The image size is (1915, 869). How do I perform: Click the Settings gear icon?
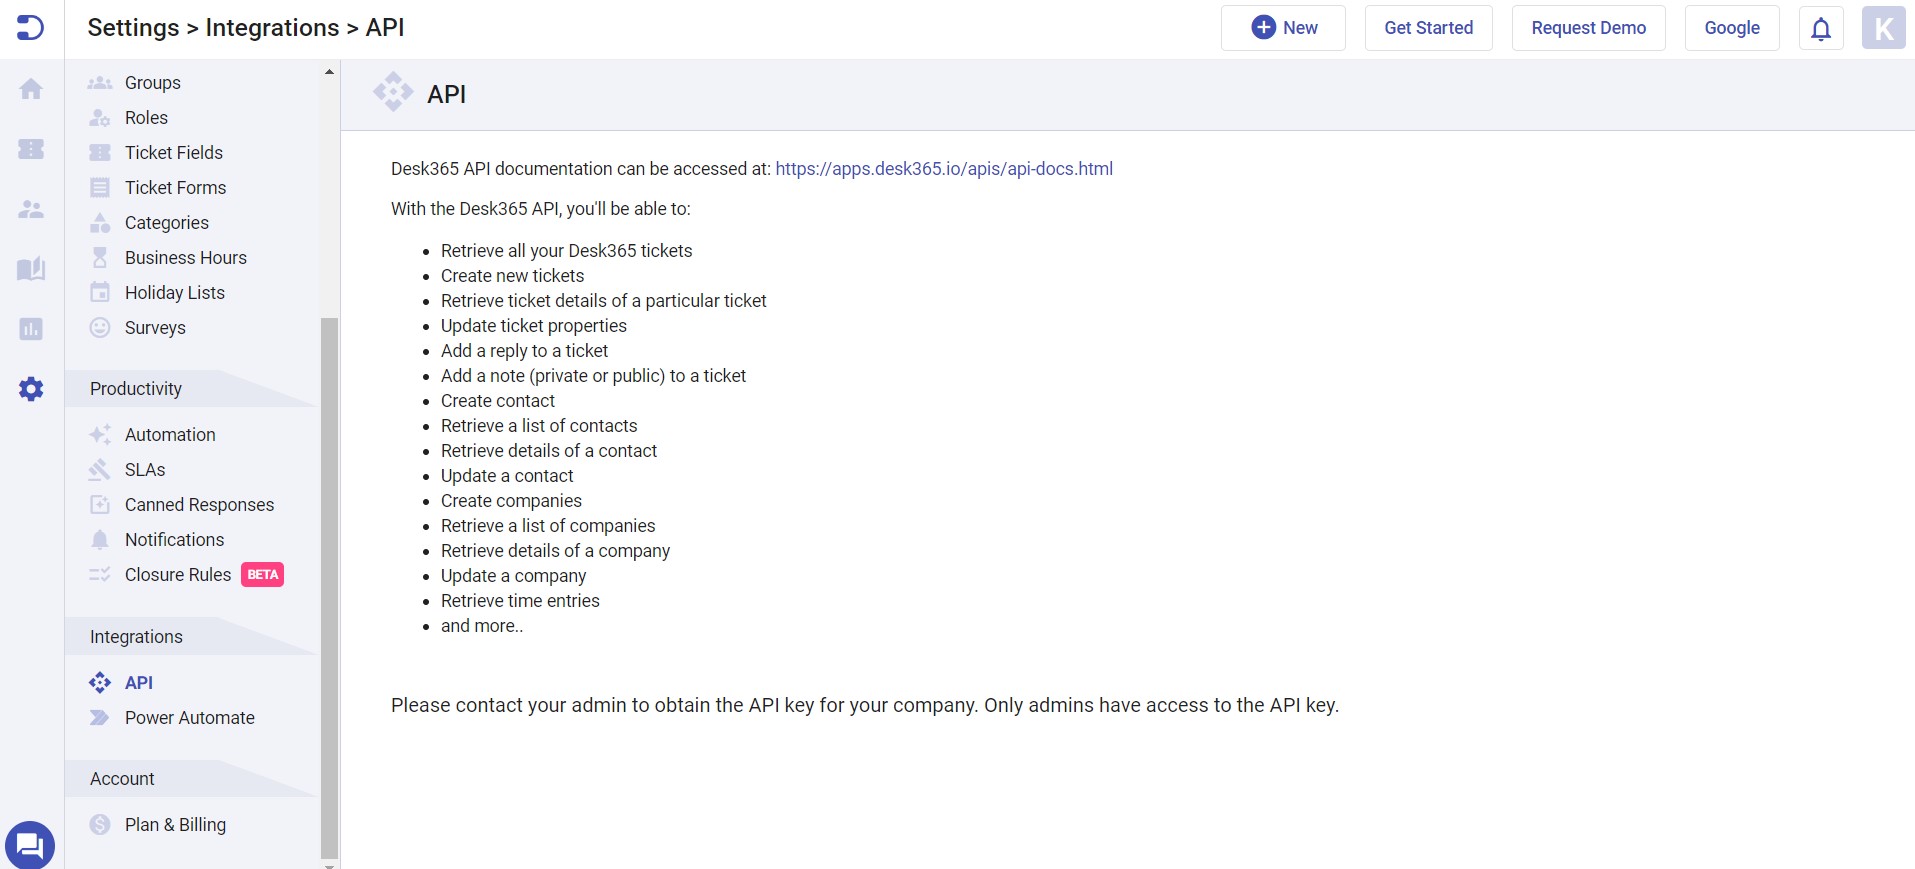pyautogui.click(x=31, y=389)
